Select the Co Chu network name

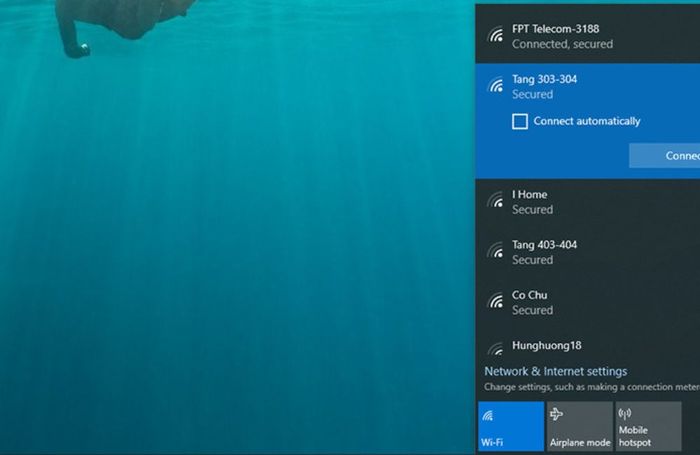(x=529, y=295)
